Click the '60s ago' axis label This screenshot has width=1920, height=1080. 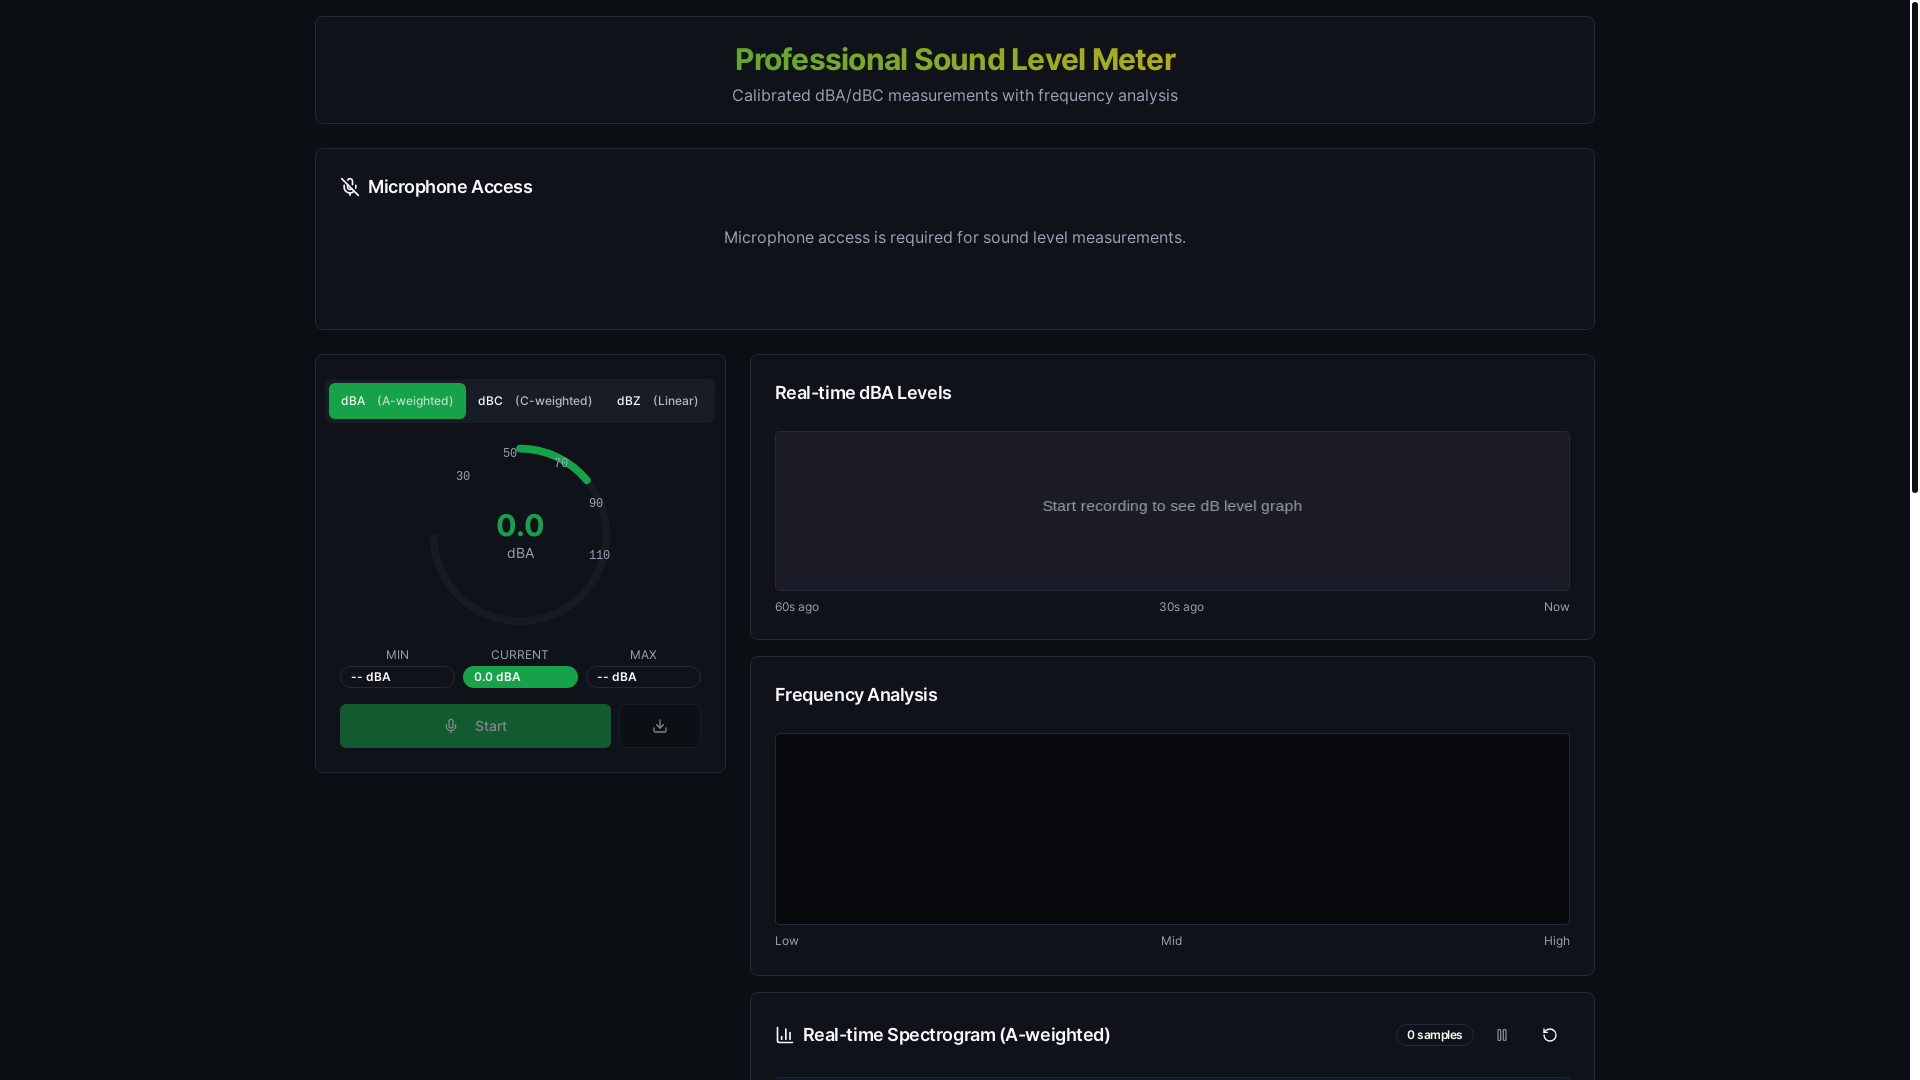(x=797, y=607)
